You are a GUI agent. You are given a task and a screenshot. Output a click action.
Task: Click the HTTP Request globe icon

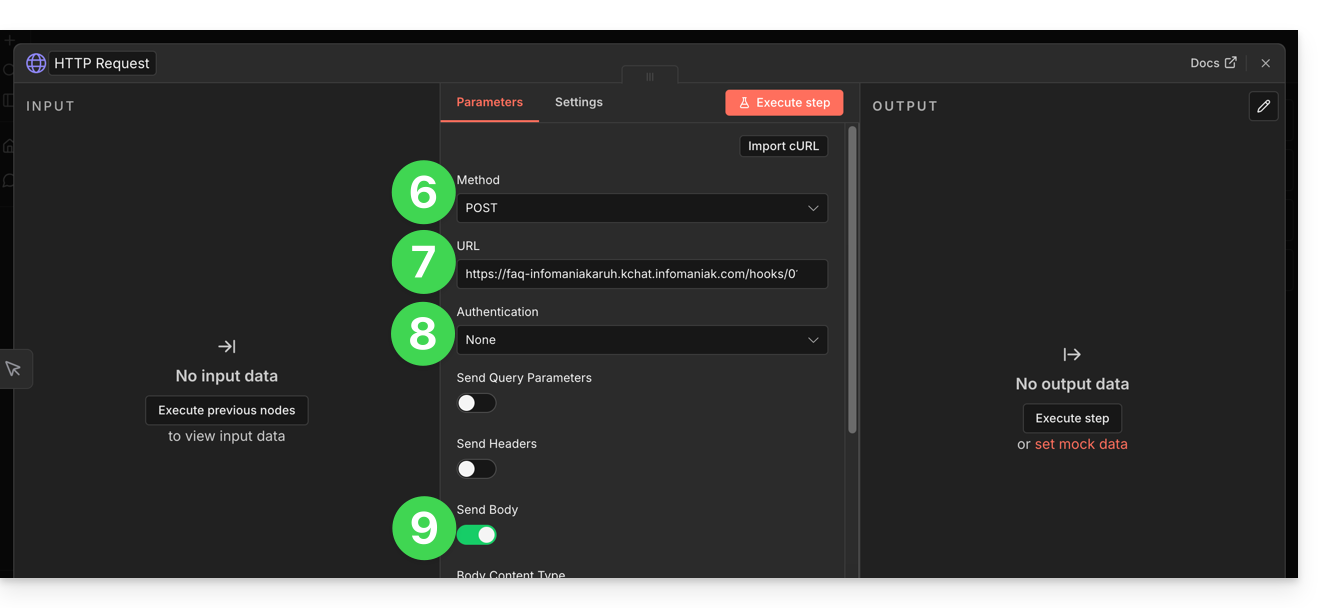(x=36, y=63)
